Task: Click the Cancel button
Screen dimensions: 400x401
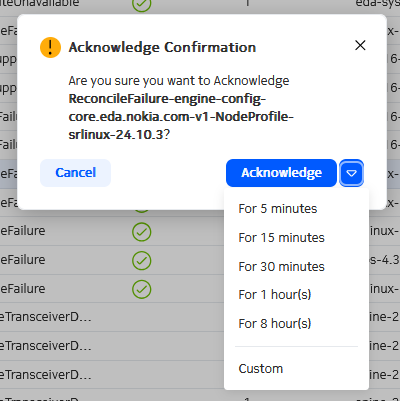Action: pyautogui.click(x=75, y=173)
